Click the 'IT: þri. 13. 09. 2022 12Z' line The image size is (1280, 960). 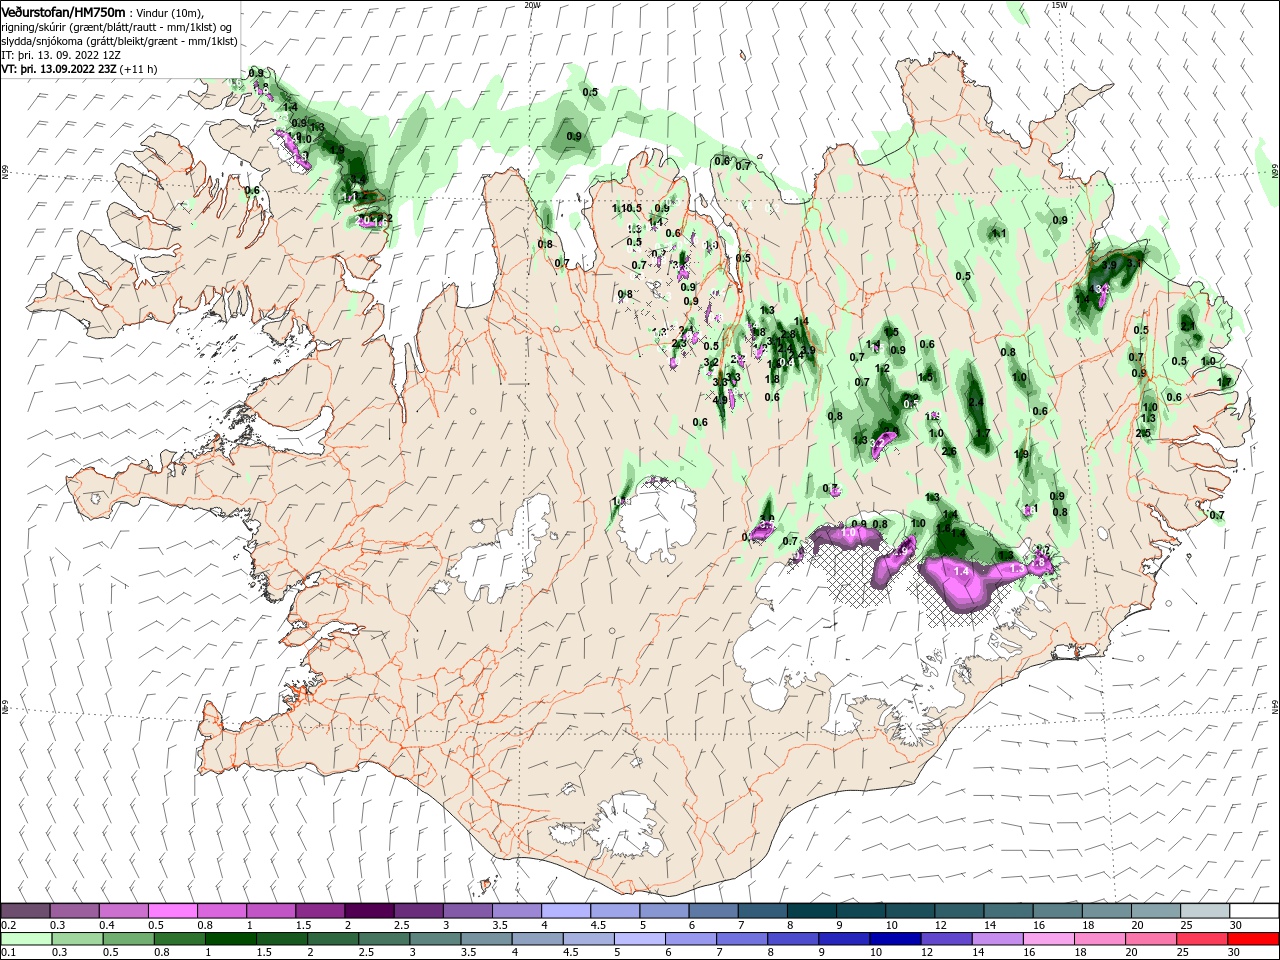pos(61,55)
